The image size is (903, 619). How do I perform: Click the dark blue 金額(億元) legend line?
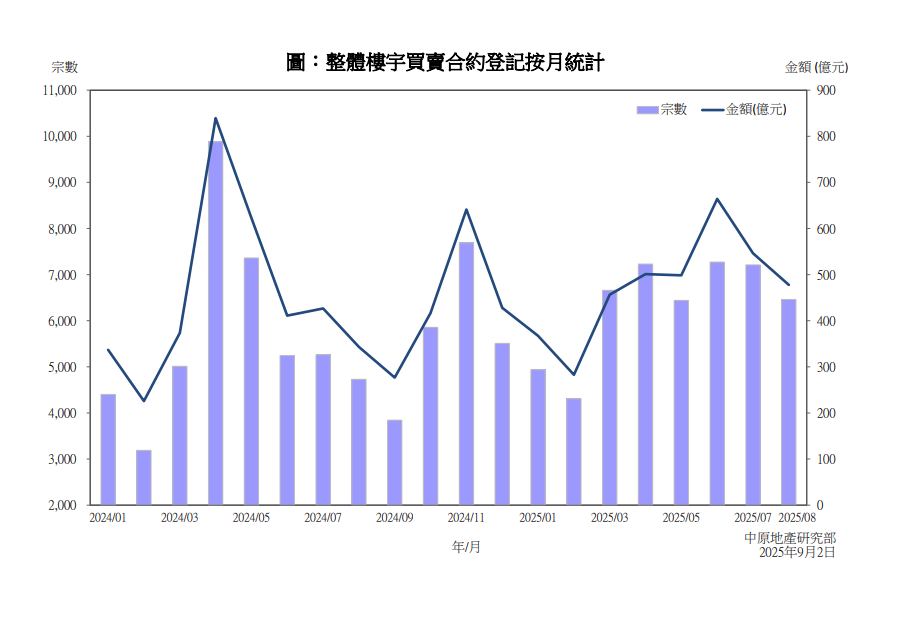coord(712,109)
